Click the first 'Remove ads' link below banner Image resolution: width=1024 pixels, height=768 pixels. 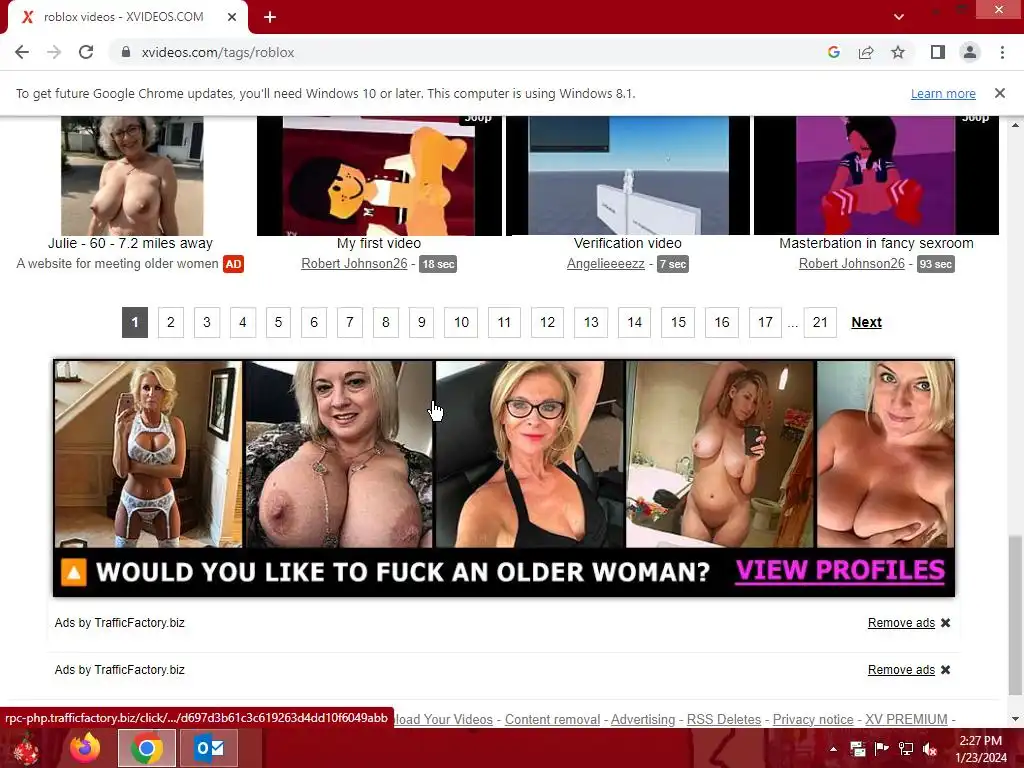click(901, 623)
